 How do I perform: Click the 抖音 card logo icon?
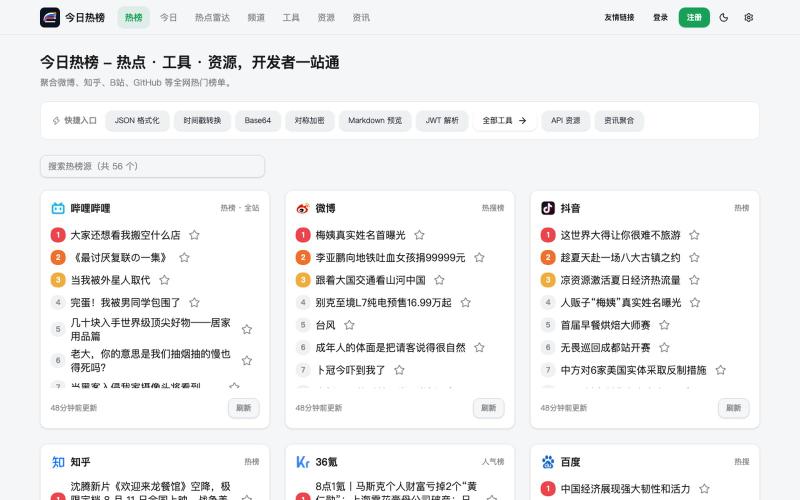548,208
